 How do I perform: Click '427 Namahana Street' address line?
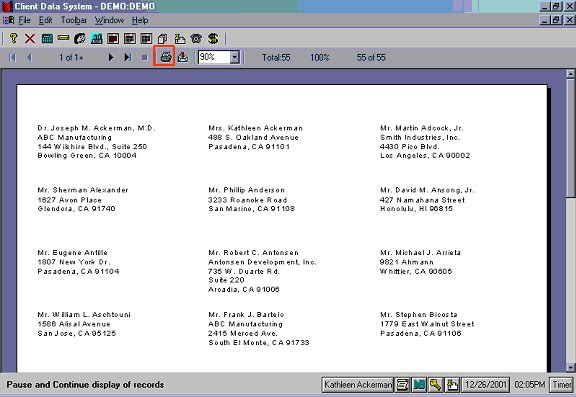422,200
